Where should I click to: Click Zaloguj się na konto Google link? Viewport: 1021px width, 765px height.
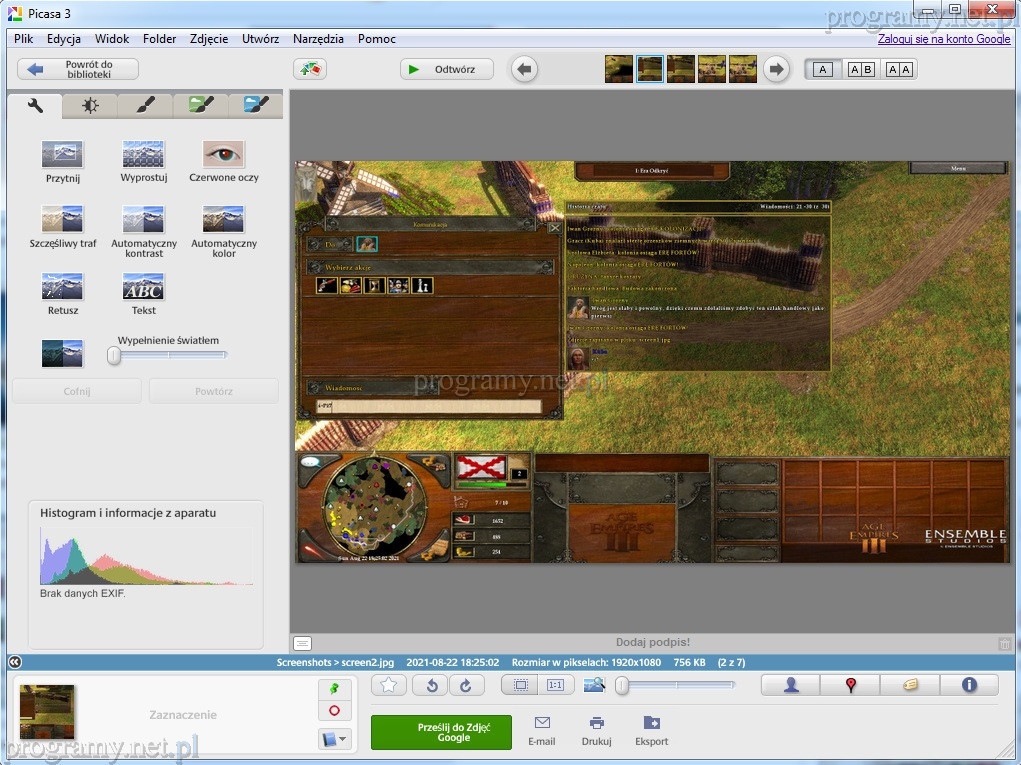point(944,39)
